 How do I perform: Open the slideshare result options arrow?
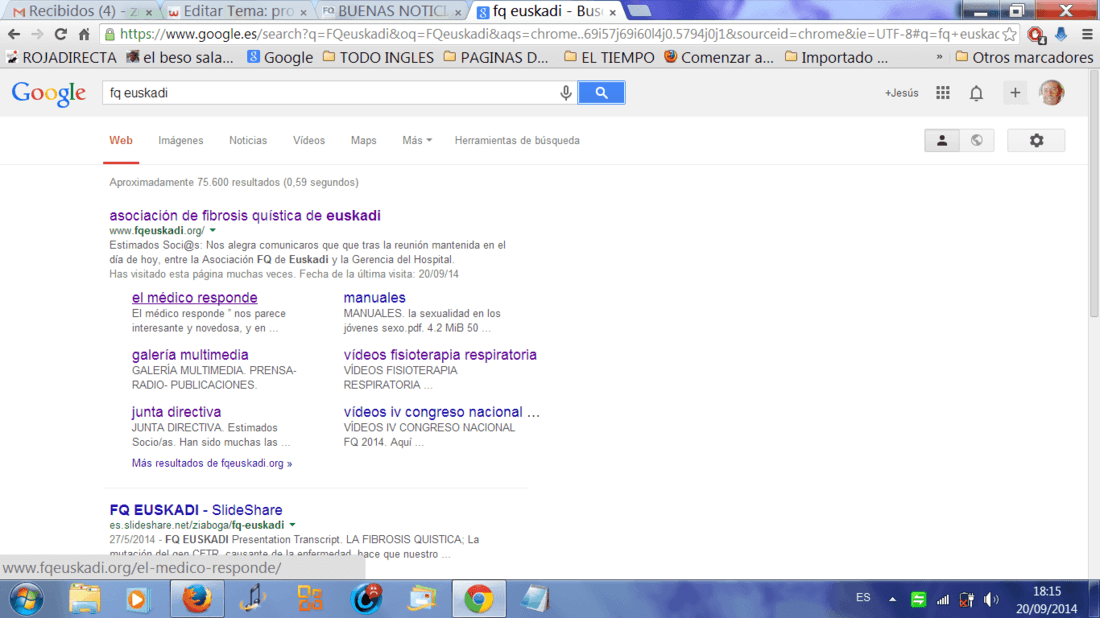pyautogui.click(x=293, y=525)
